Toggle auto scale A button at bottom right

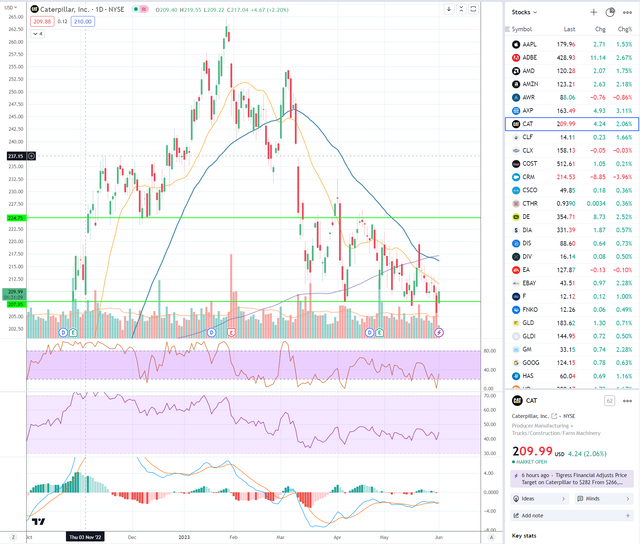[x=491, y=537]
